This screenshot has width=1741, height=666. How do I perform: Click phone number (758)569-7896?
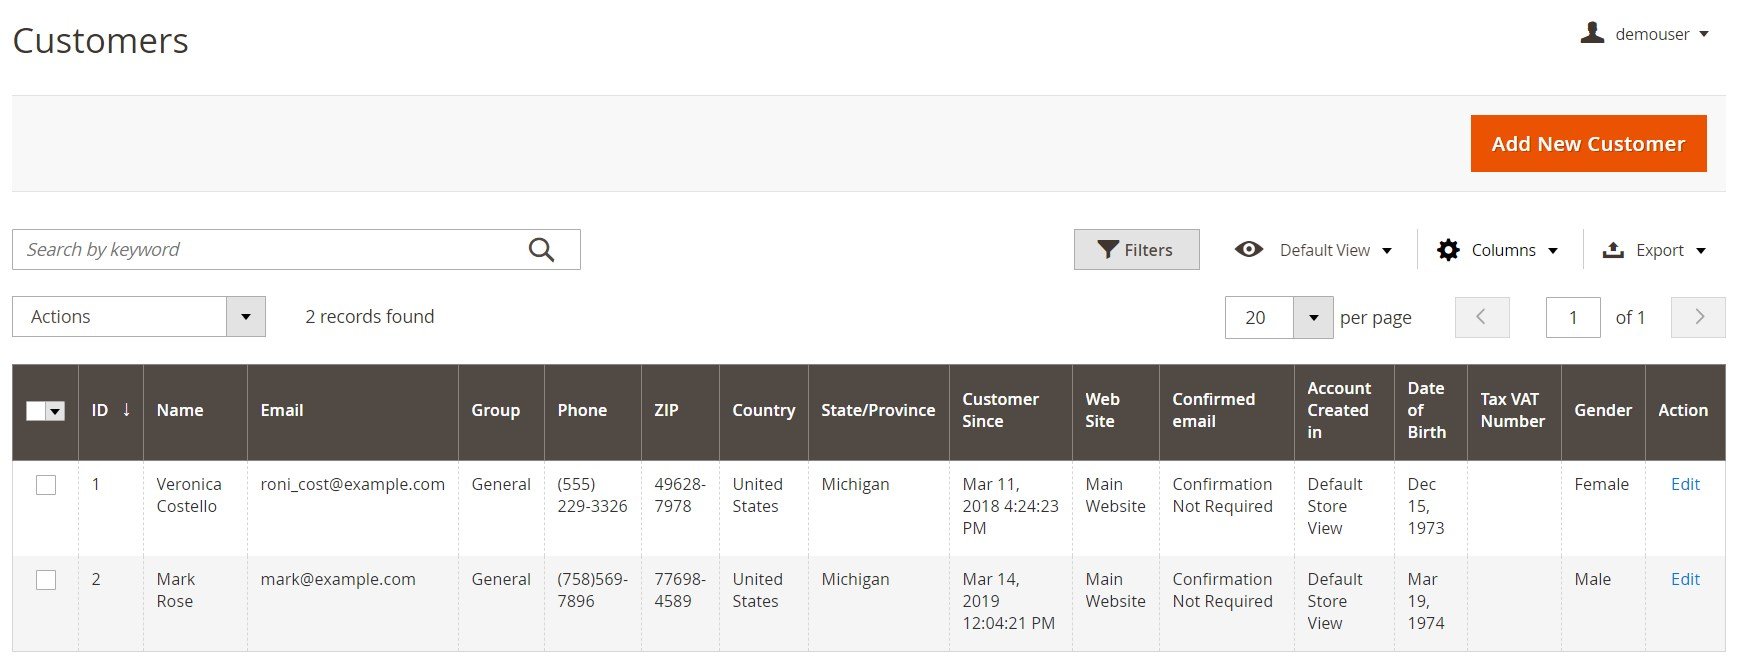point(593,590)
